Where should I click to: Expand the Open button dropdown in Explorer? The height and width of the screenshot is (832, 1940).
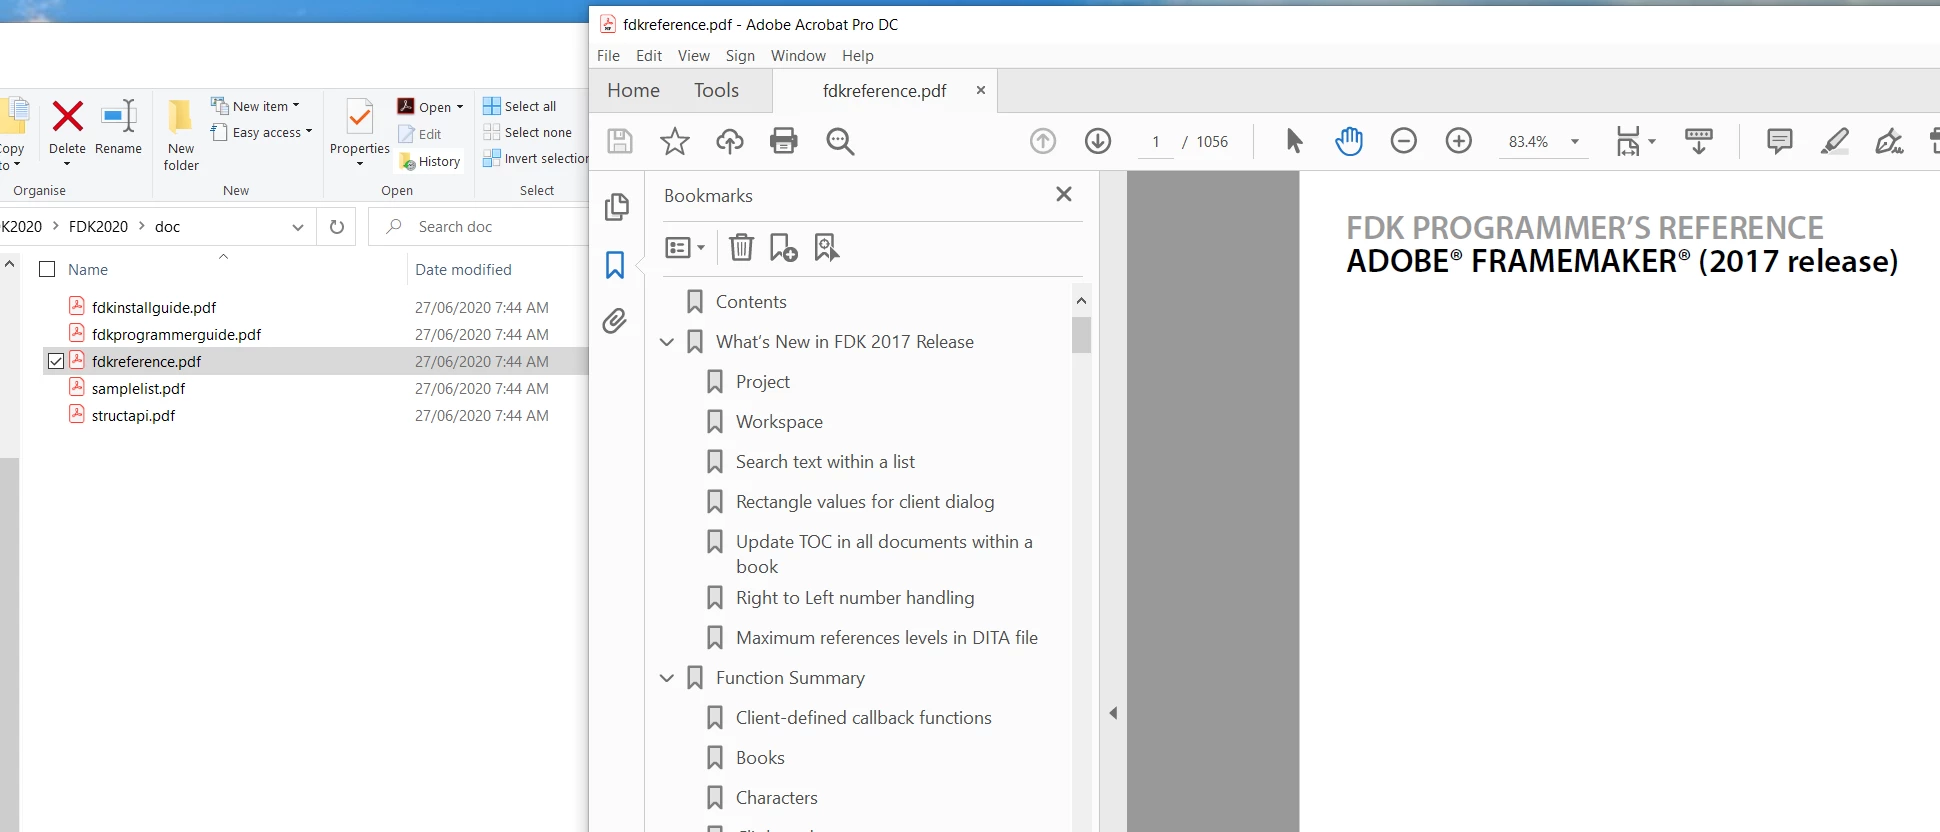(x=460, y=107)
